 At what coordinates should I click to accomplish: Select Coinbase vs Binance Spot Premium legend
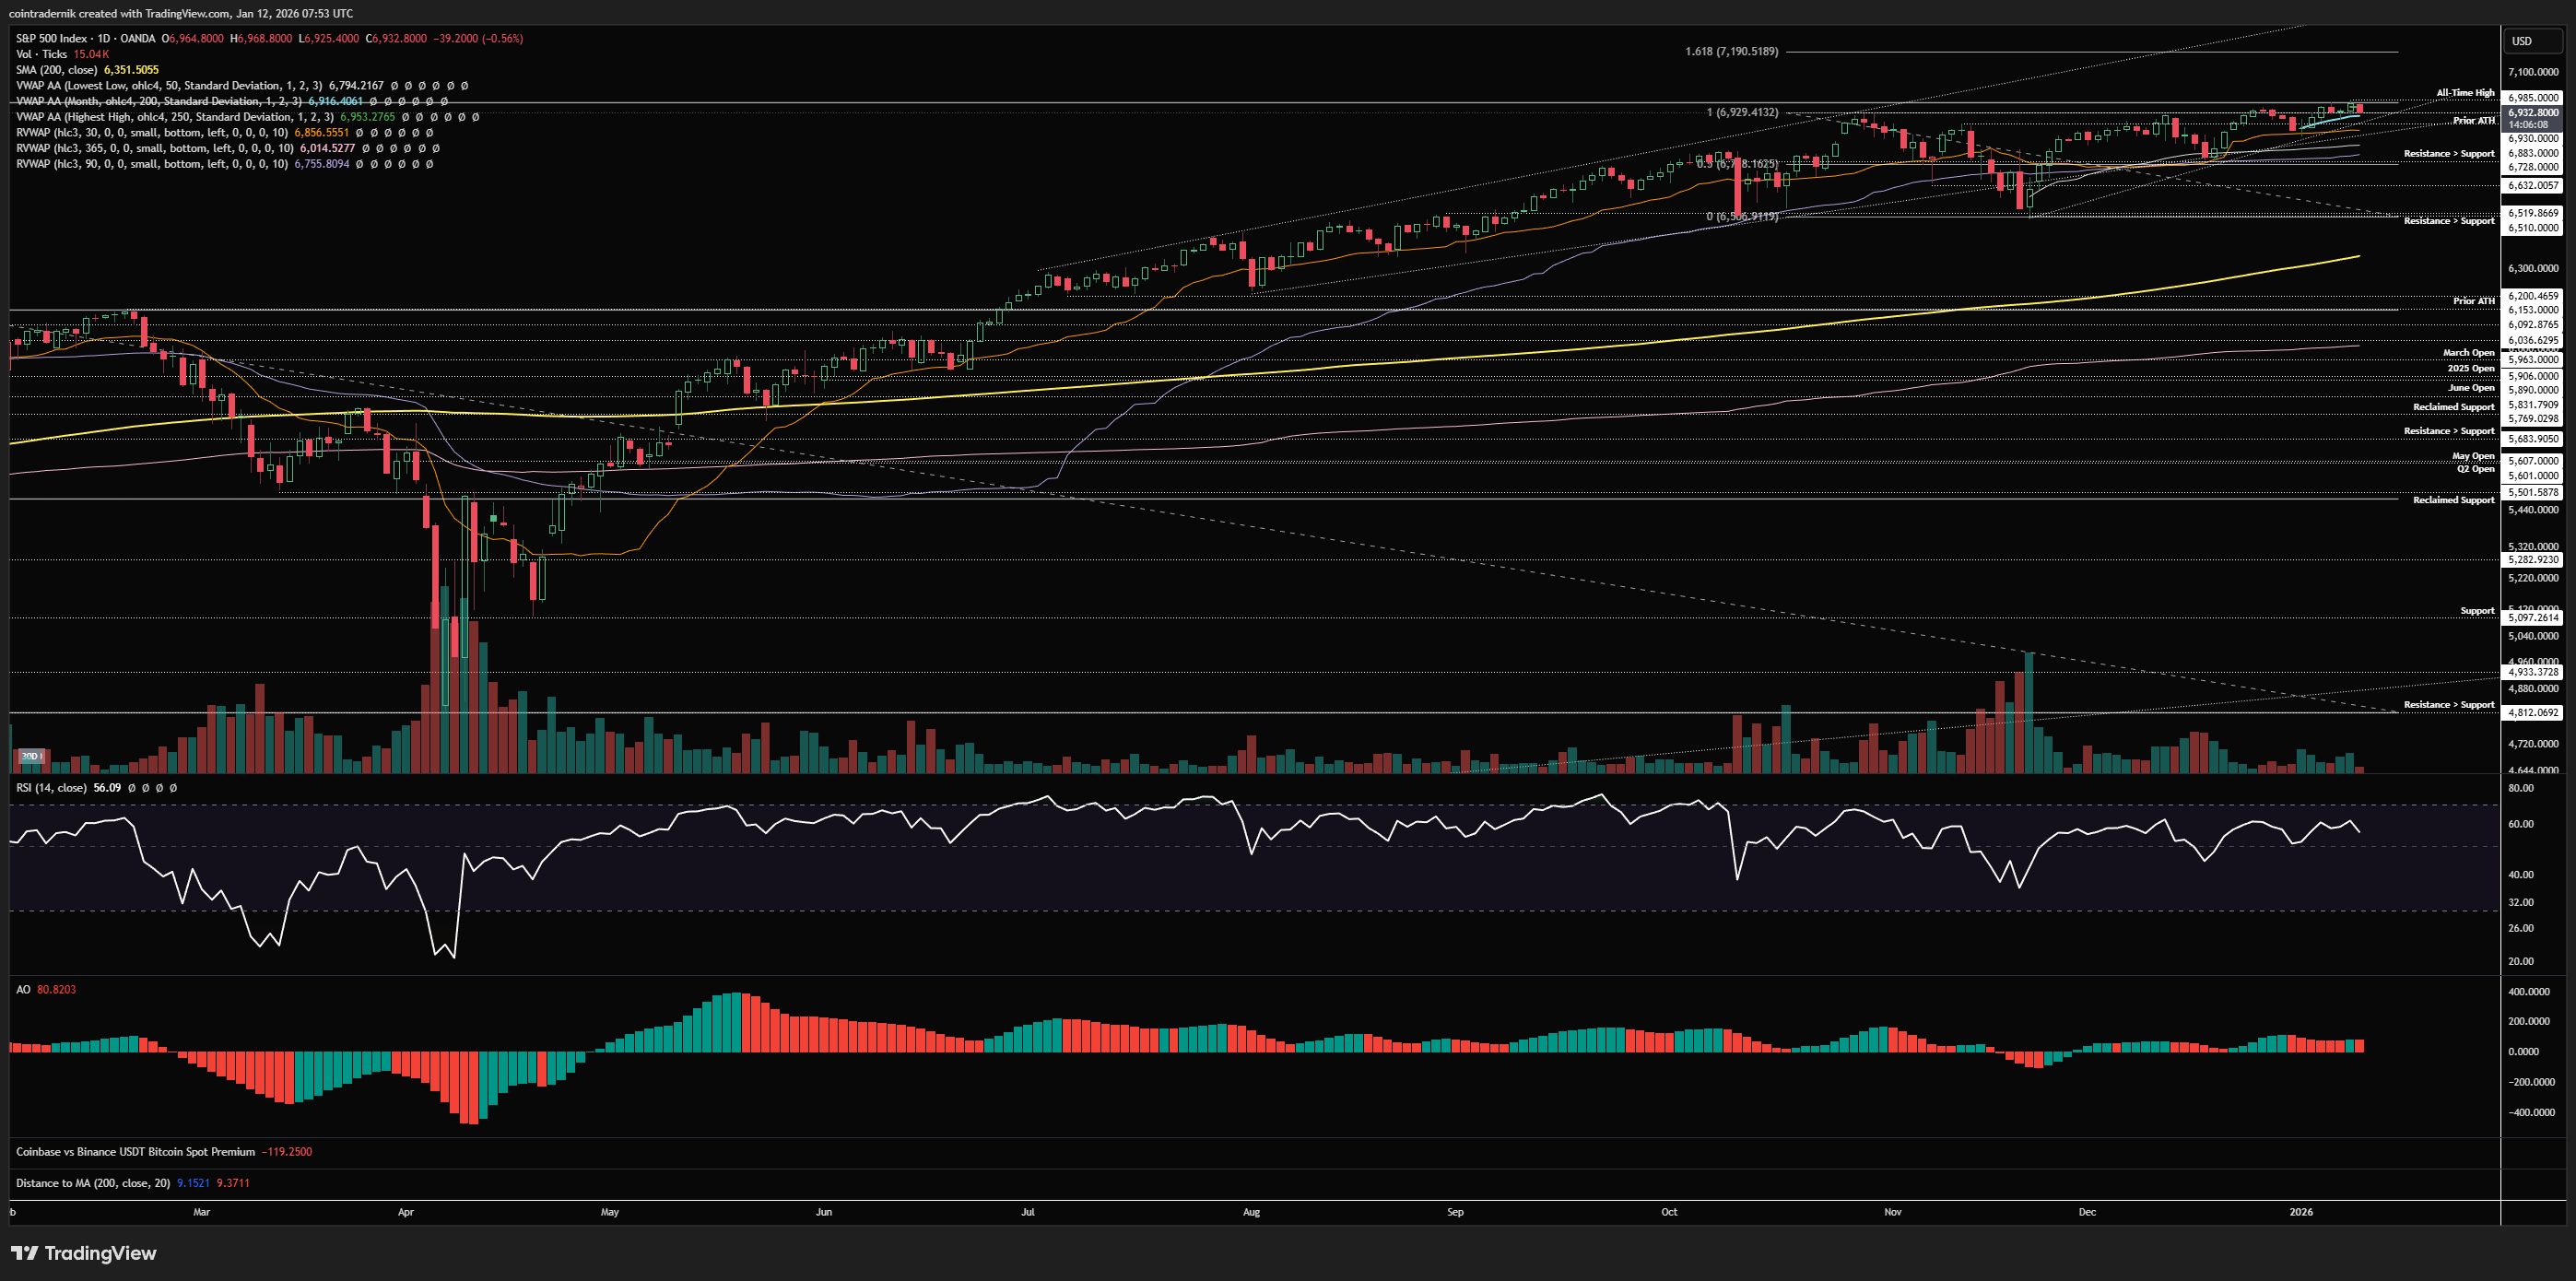[135, 1151]
